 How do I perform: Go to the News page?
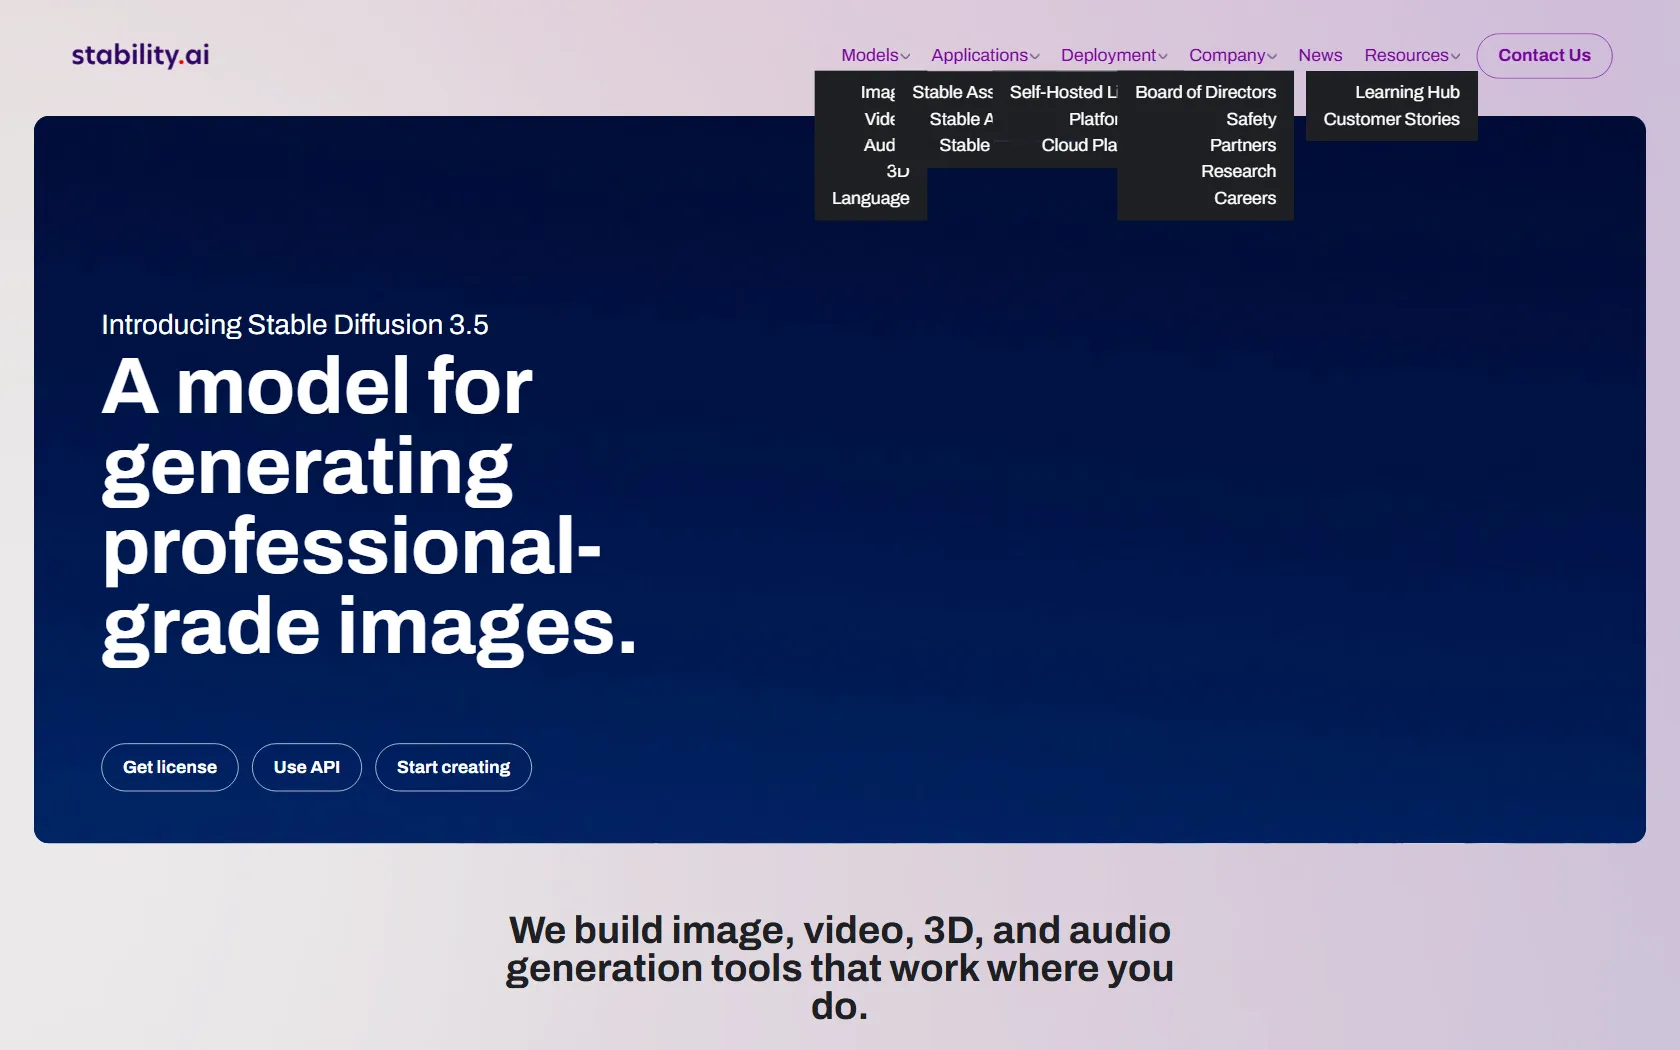(1320, 55)
